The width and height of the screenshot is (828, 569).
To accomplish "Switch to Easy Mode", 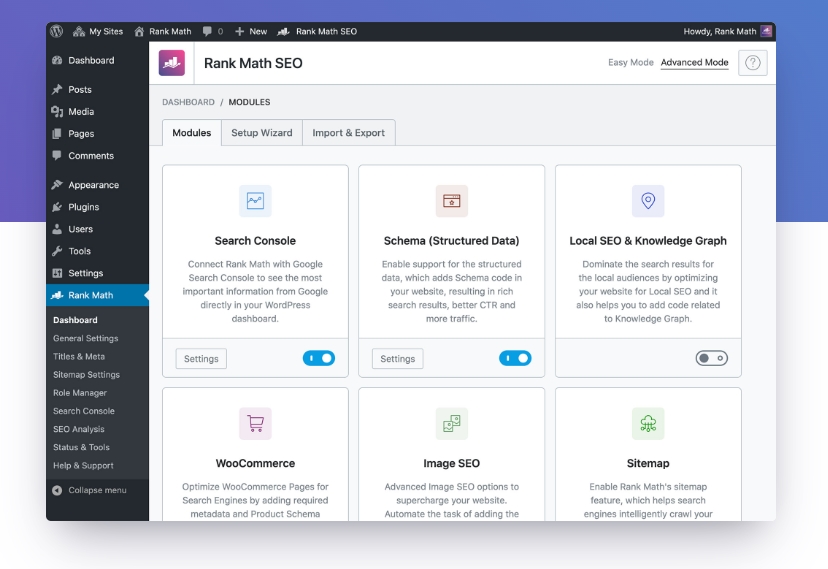I will tap(631, 62).
